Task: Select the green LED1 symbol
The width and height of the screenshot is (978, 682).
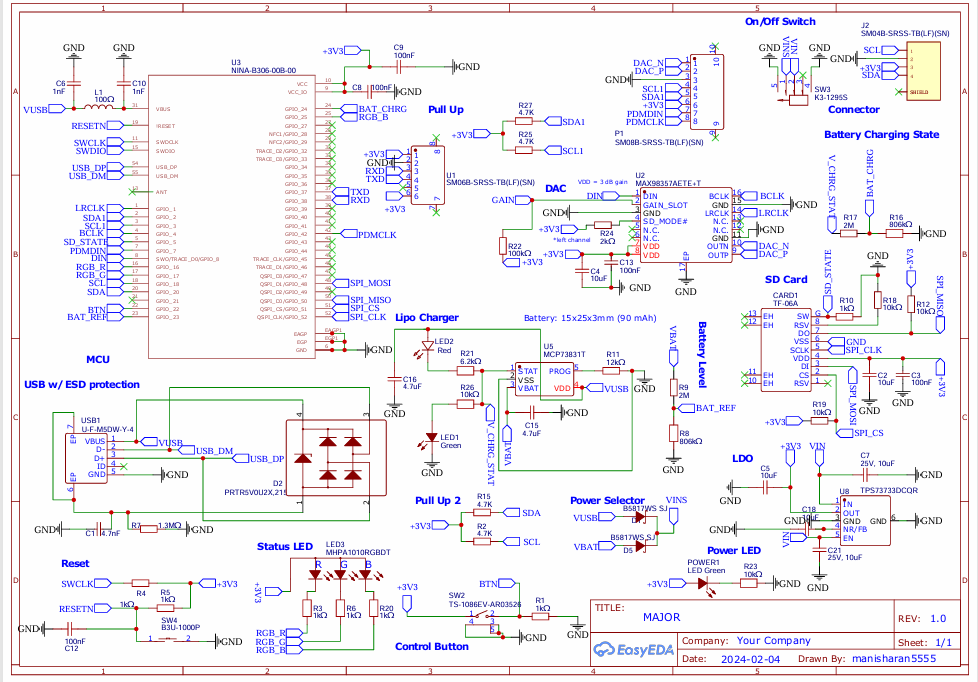Action: tap(432, 437)
